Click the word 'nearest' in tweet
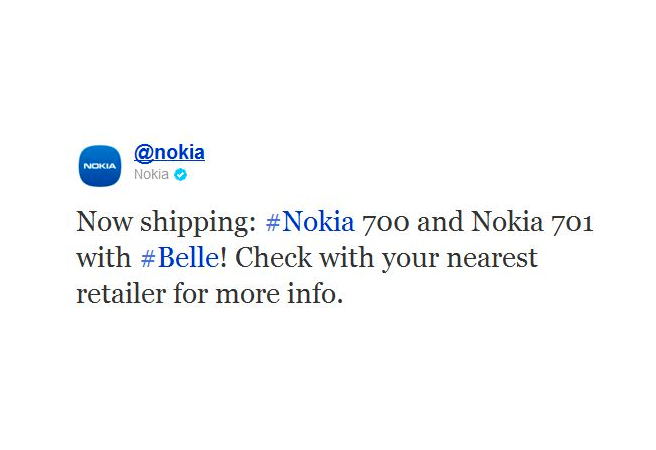This screenshot has height=450, width=656. 492,259
